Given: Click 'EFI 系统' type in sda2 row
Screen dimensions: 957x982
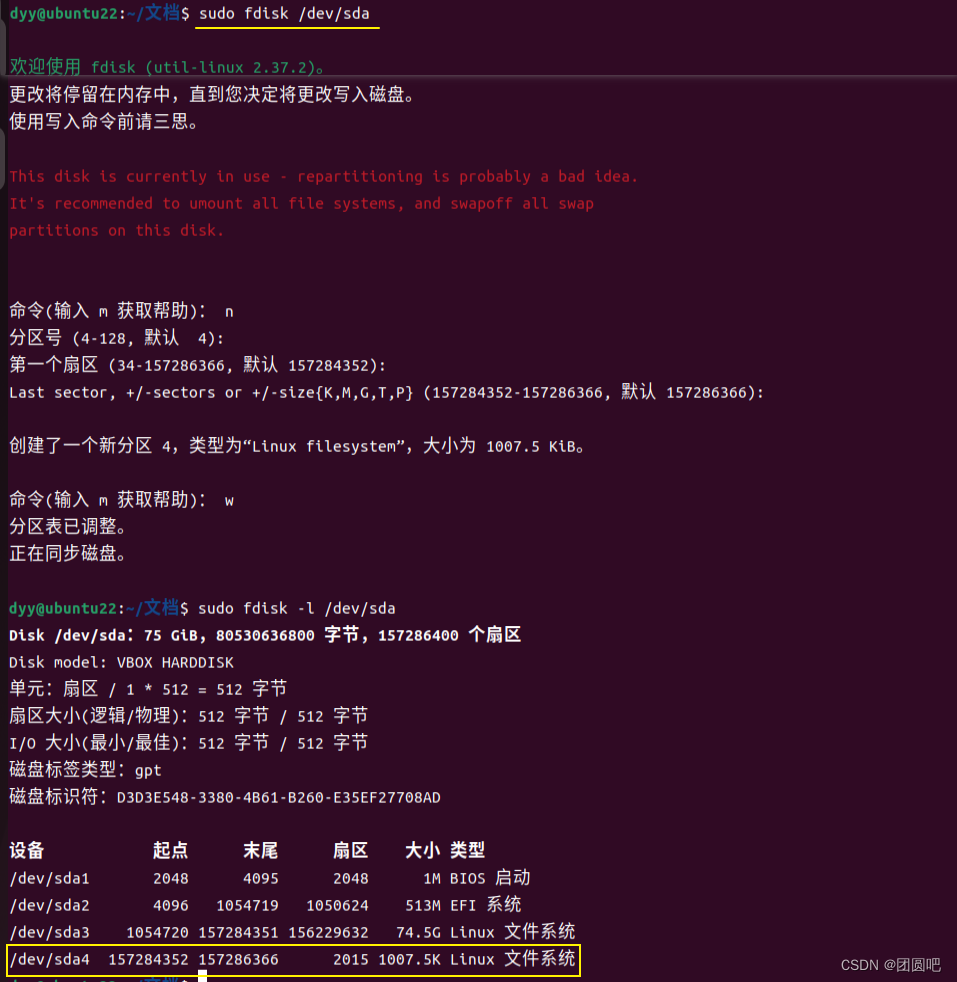Looking at the screenshot, I should [x=485, y=904].
